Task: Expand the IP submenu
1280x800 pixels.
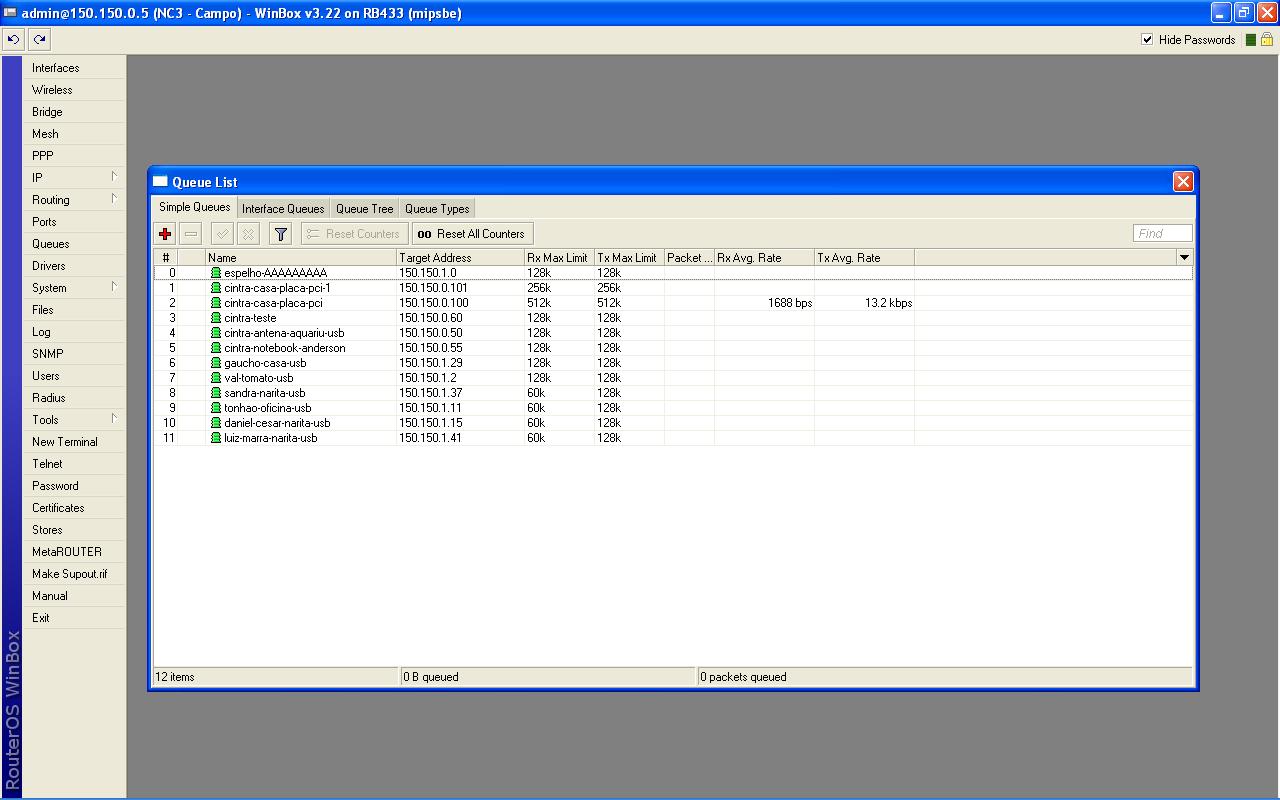Action: pos(114,177)
